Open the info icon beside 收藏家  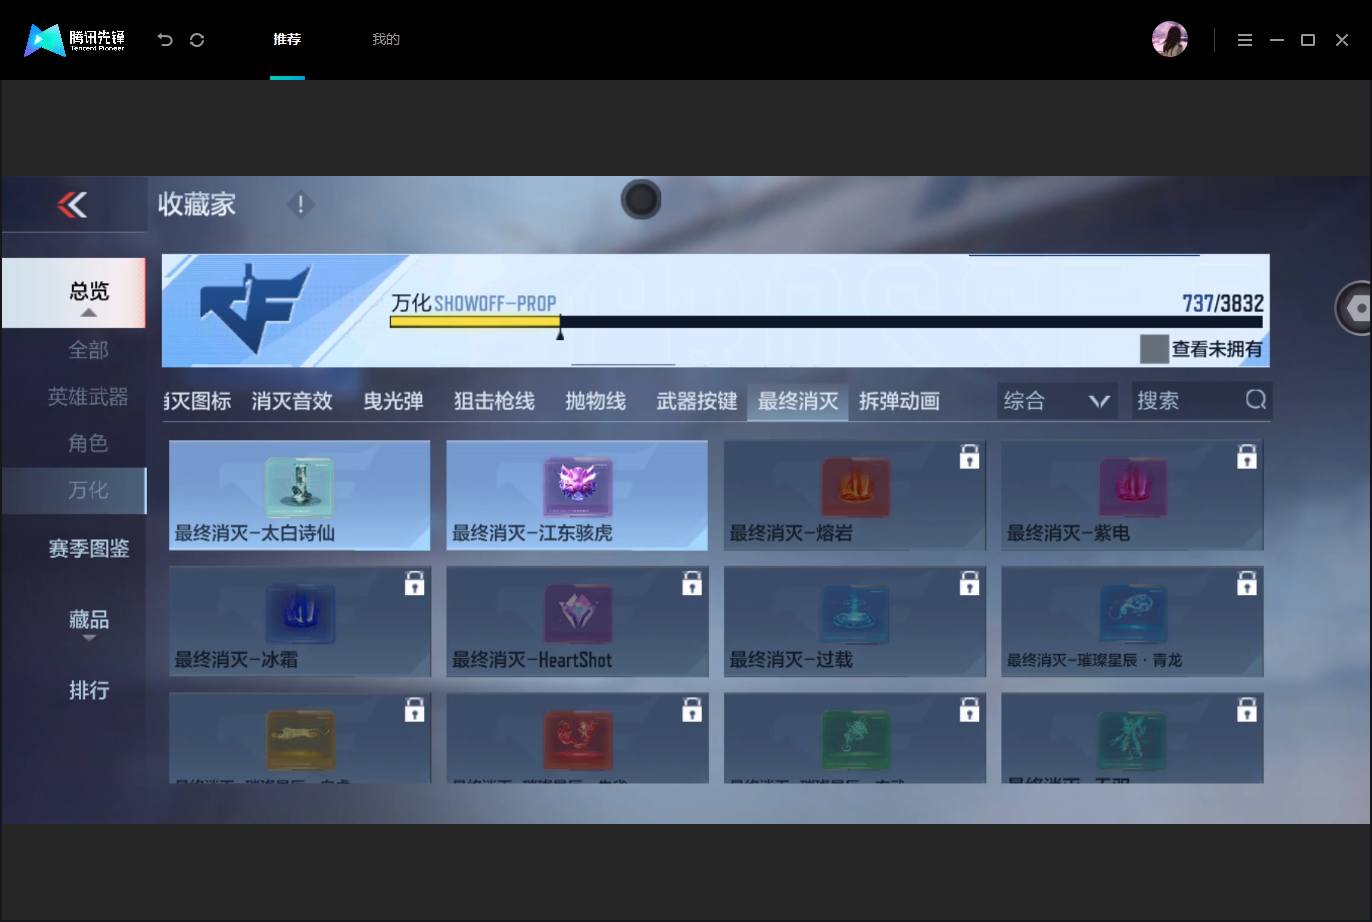300,205
